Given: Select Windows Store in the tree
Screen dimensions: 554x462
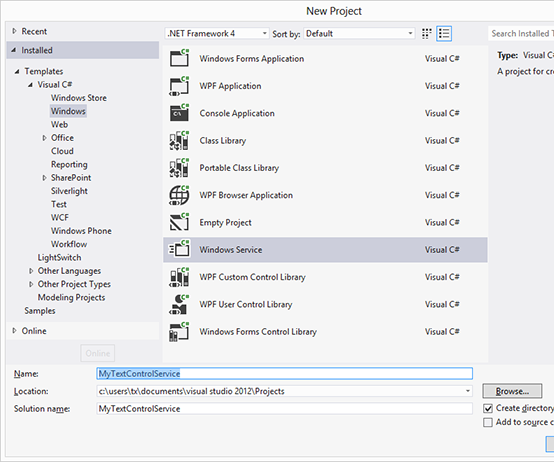Looking at the screenshot, I should click(x=79, y=98).
